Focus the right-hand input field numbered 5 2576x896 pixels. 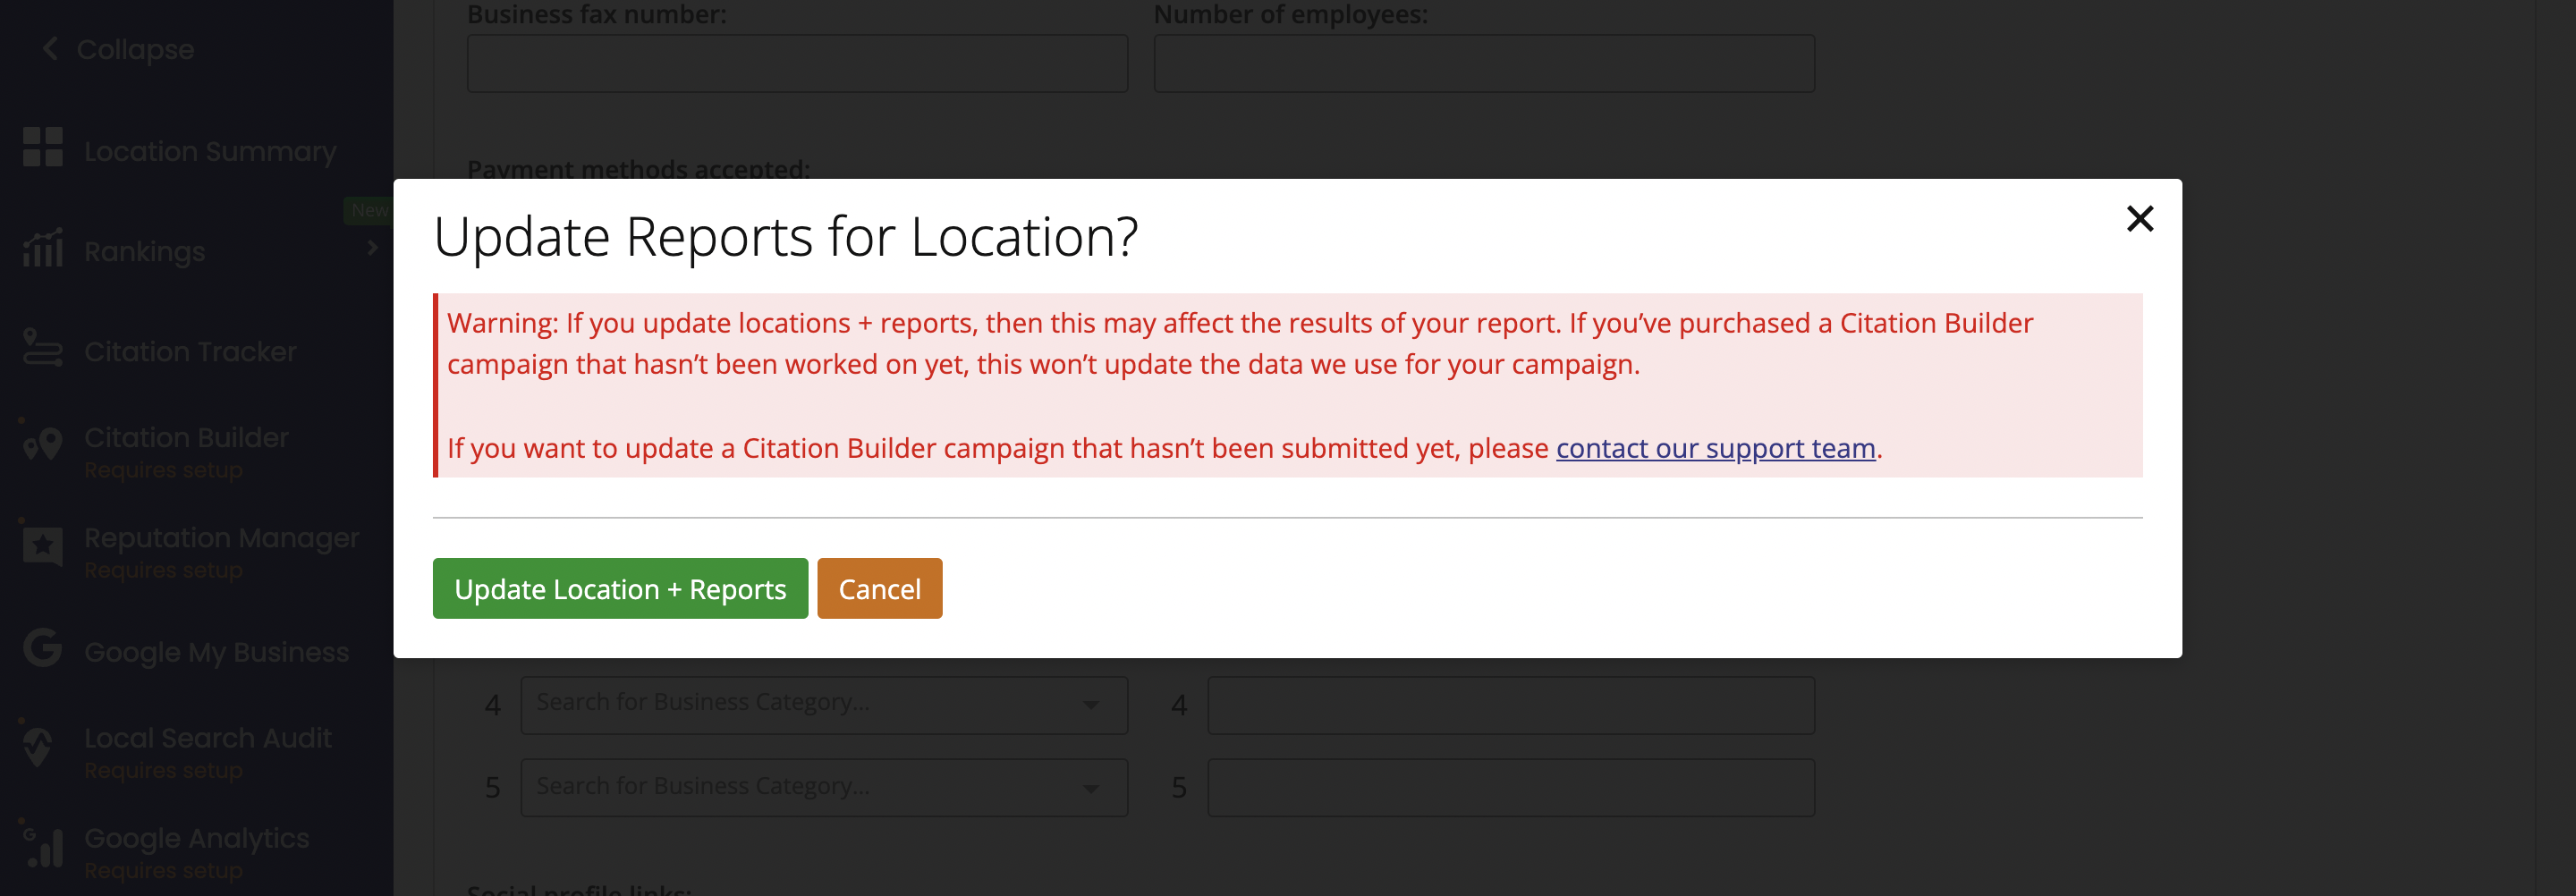coord(1511,787)
